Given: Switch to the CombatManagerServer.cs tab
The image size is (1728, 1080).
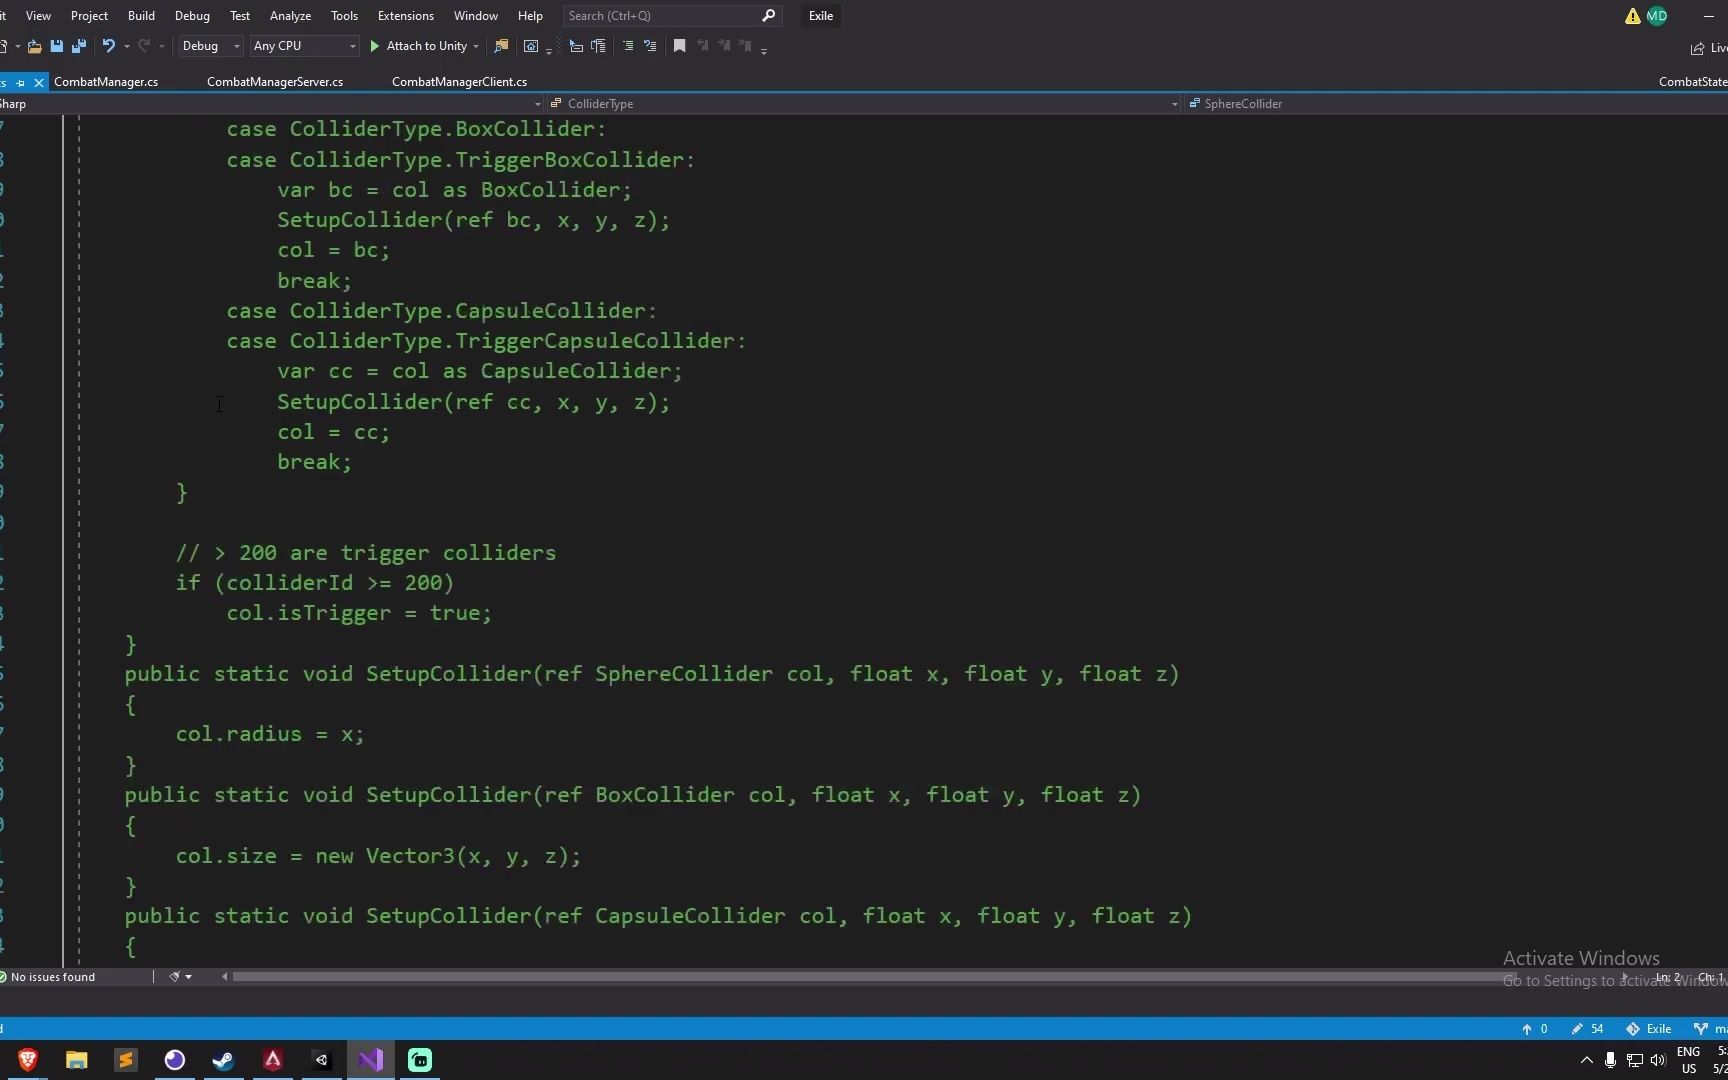Looking at the screenshot, I should point(274,82).
